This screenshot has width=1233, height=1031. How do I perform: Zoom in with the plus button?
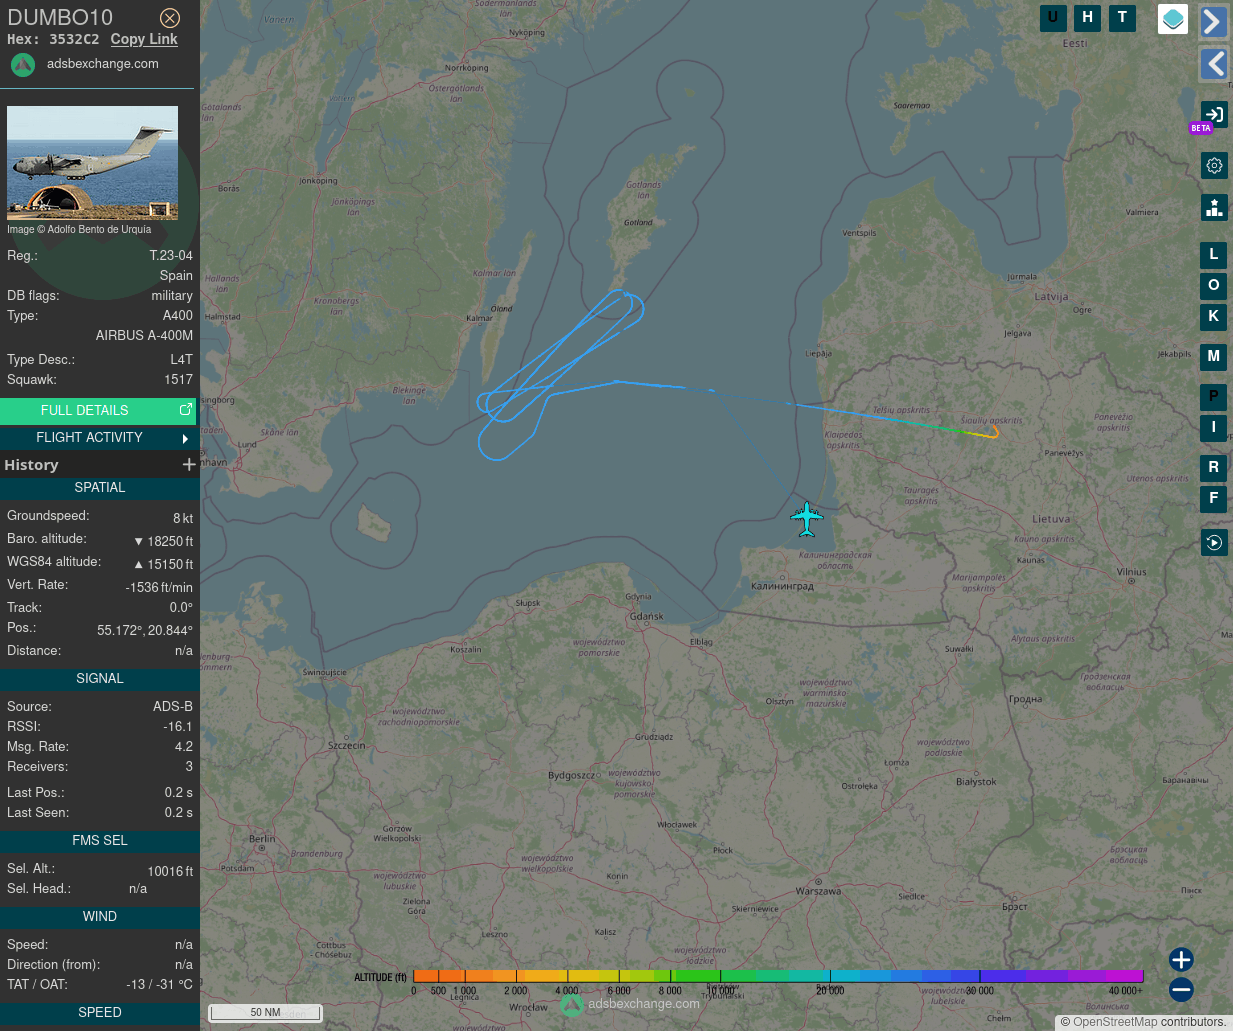1181,960
